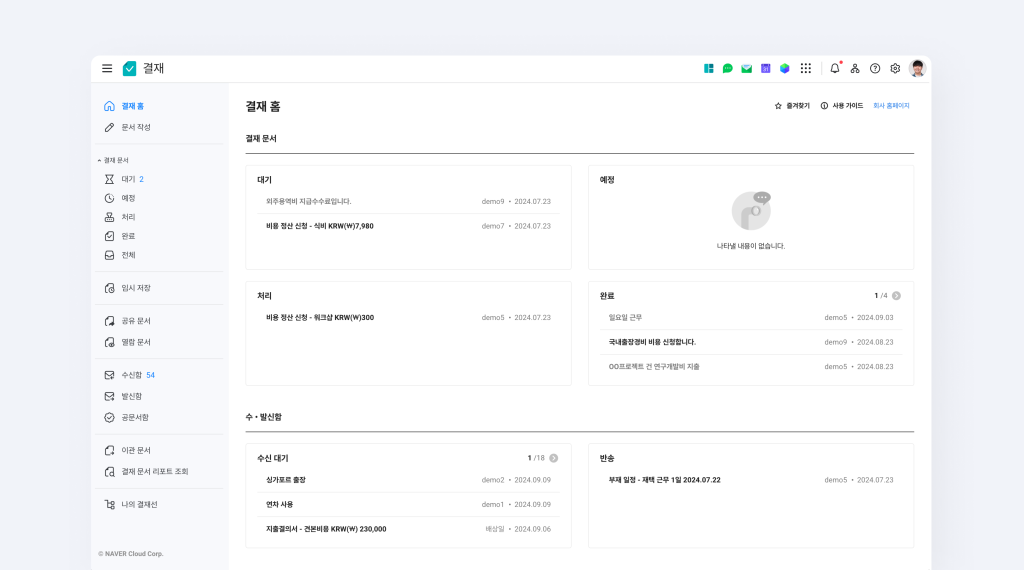Go to next page of 수신 대기

click(554, 458)
